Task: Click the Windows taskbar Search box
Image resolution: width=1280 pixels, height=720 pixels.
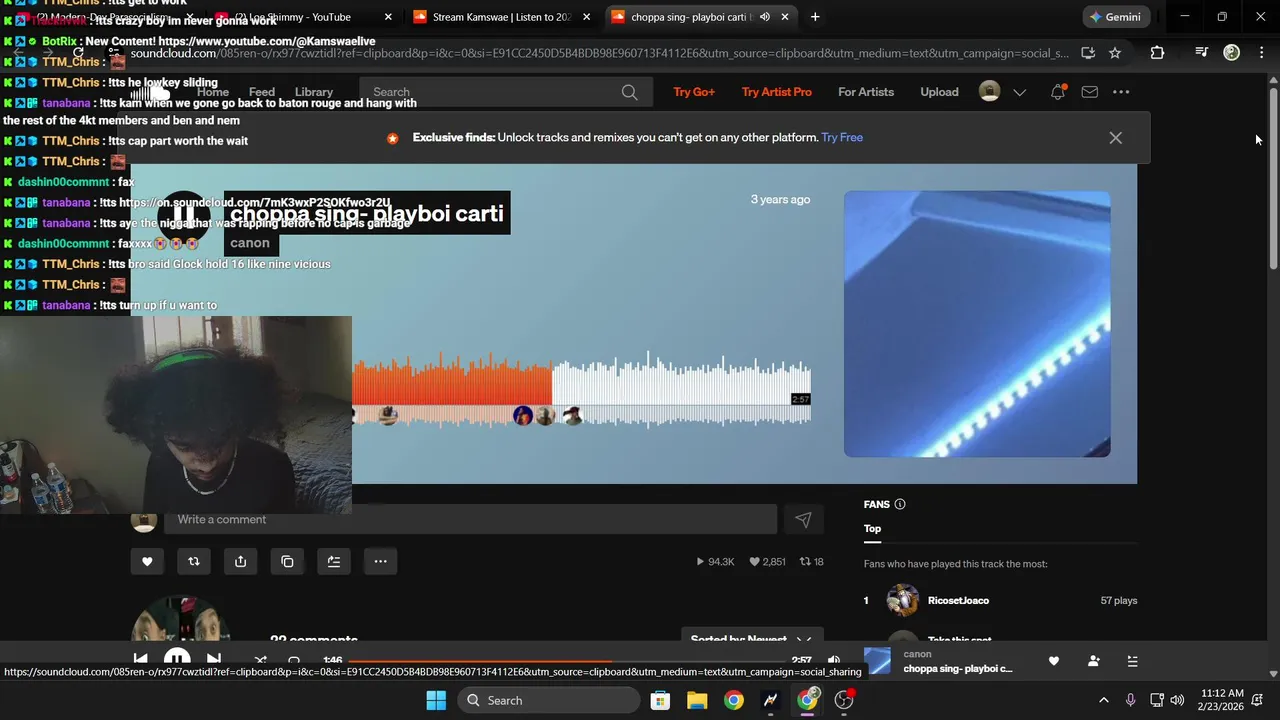Action: (549, 700)
